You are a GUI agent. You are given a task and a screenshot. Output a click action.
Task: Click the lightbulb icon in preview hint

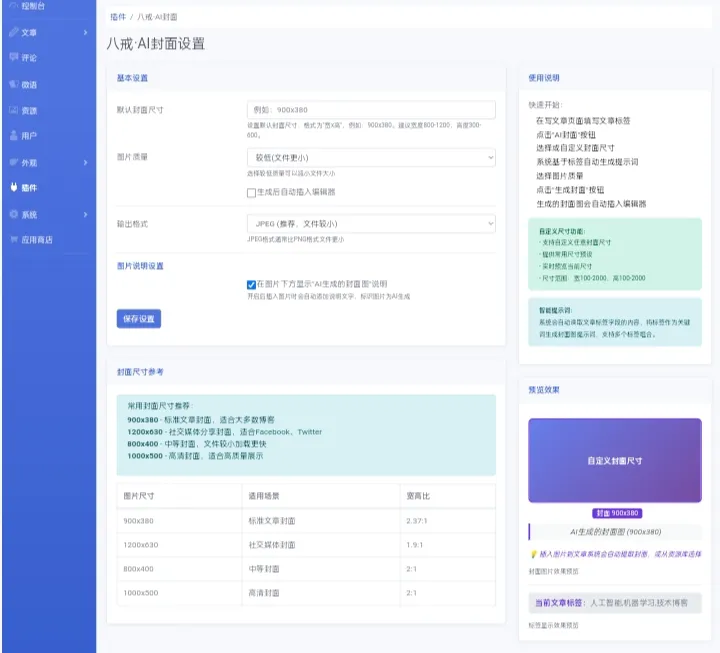click(533, 554)
